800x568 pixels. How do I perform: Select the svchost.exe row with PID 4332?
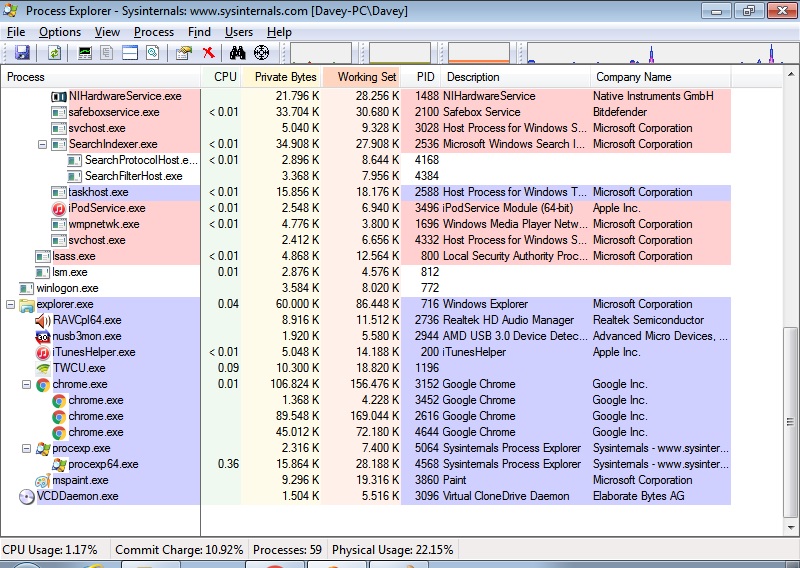pos(365,240)
